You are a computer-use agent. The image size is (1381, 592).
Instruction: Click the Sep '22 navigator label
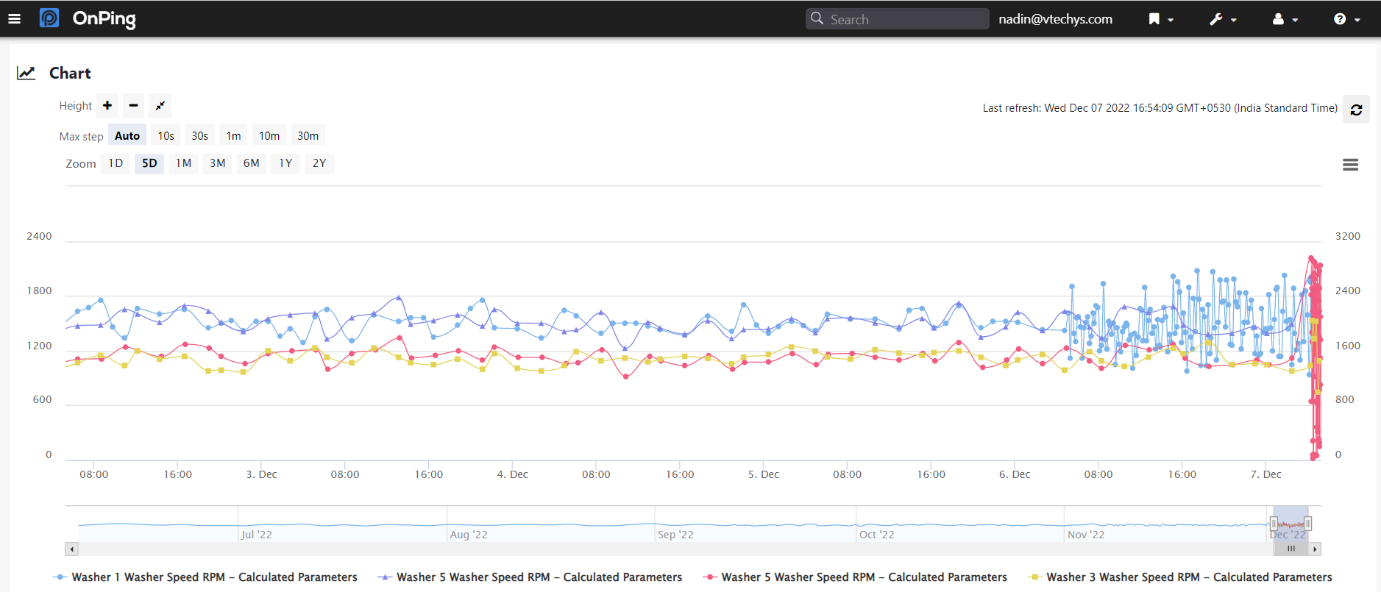675,535
